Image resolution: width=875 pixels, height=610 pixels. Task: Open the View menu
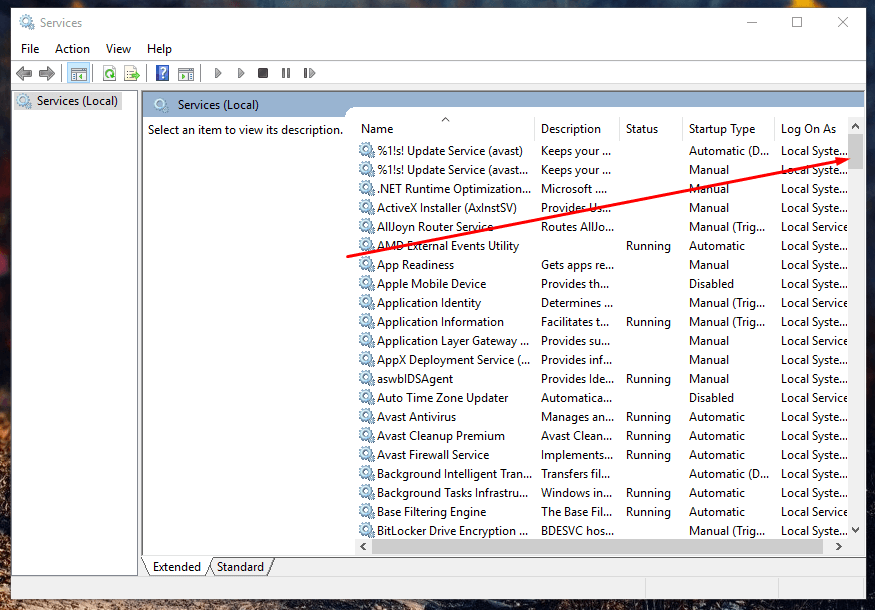click(118, 49)
